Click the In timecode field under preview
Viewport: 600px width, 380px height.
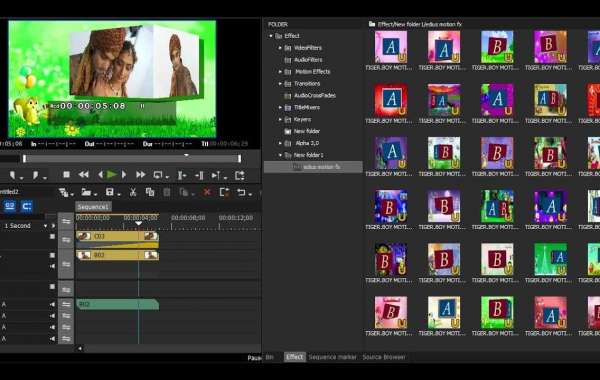[x=53, y=144]
